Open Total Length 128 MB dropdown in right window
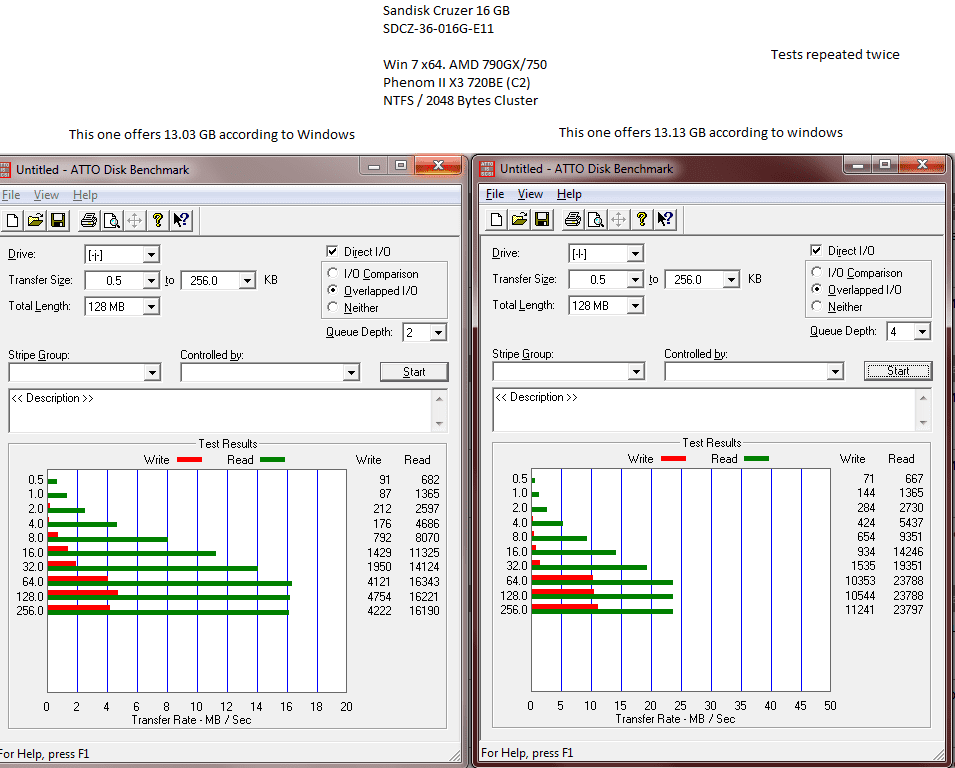The height and width of the screenshot is (768, 955). click(635, 305)
